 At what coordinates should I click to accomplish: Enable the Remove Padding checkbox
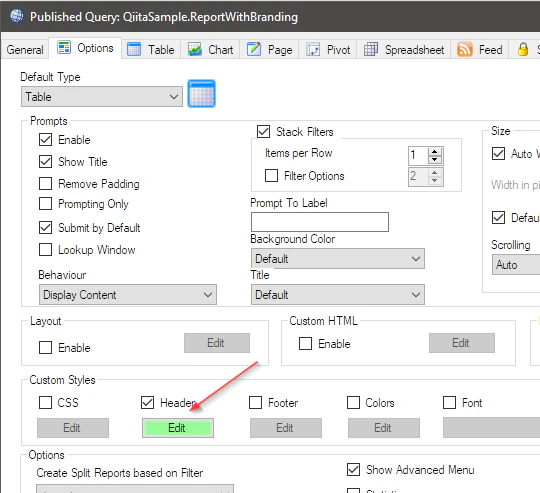click(45, 183)
